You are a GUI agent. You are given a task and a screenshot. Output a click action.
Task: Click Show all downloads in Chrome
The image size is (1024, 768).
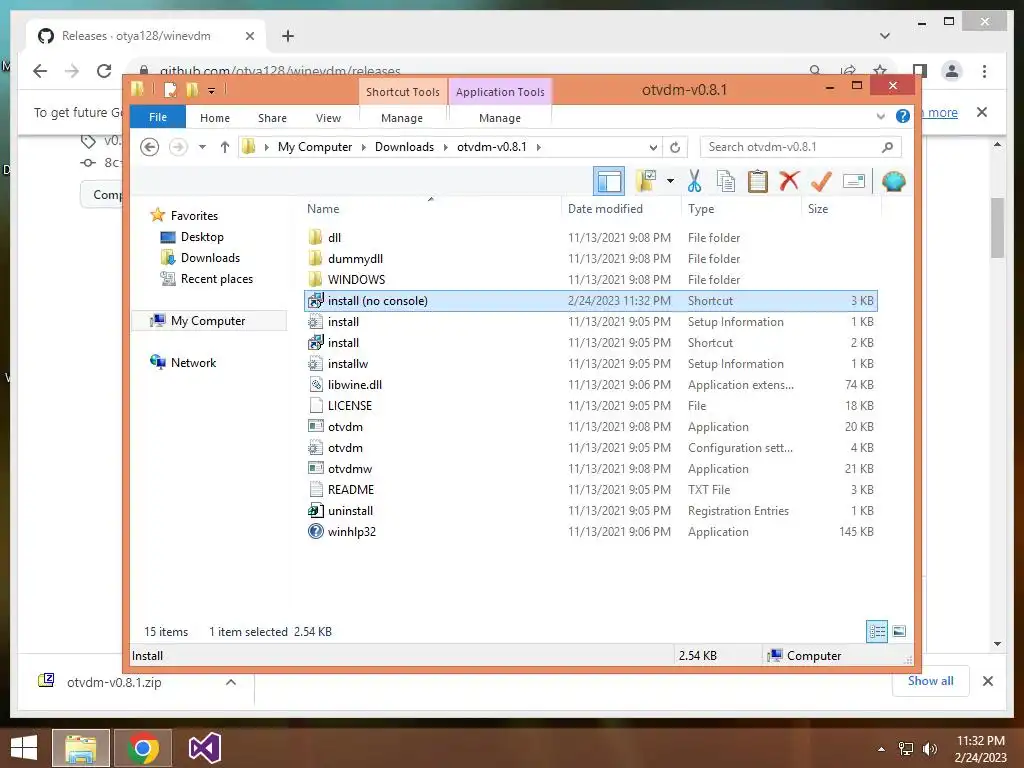pyautogui.click(x=930, y=680)
